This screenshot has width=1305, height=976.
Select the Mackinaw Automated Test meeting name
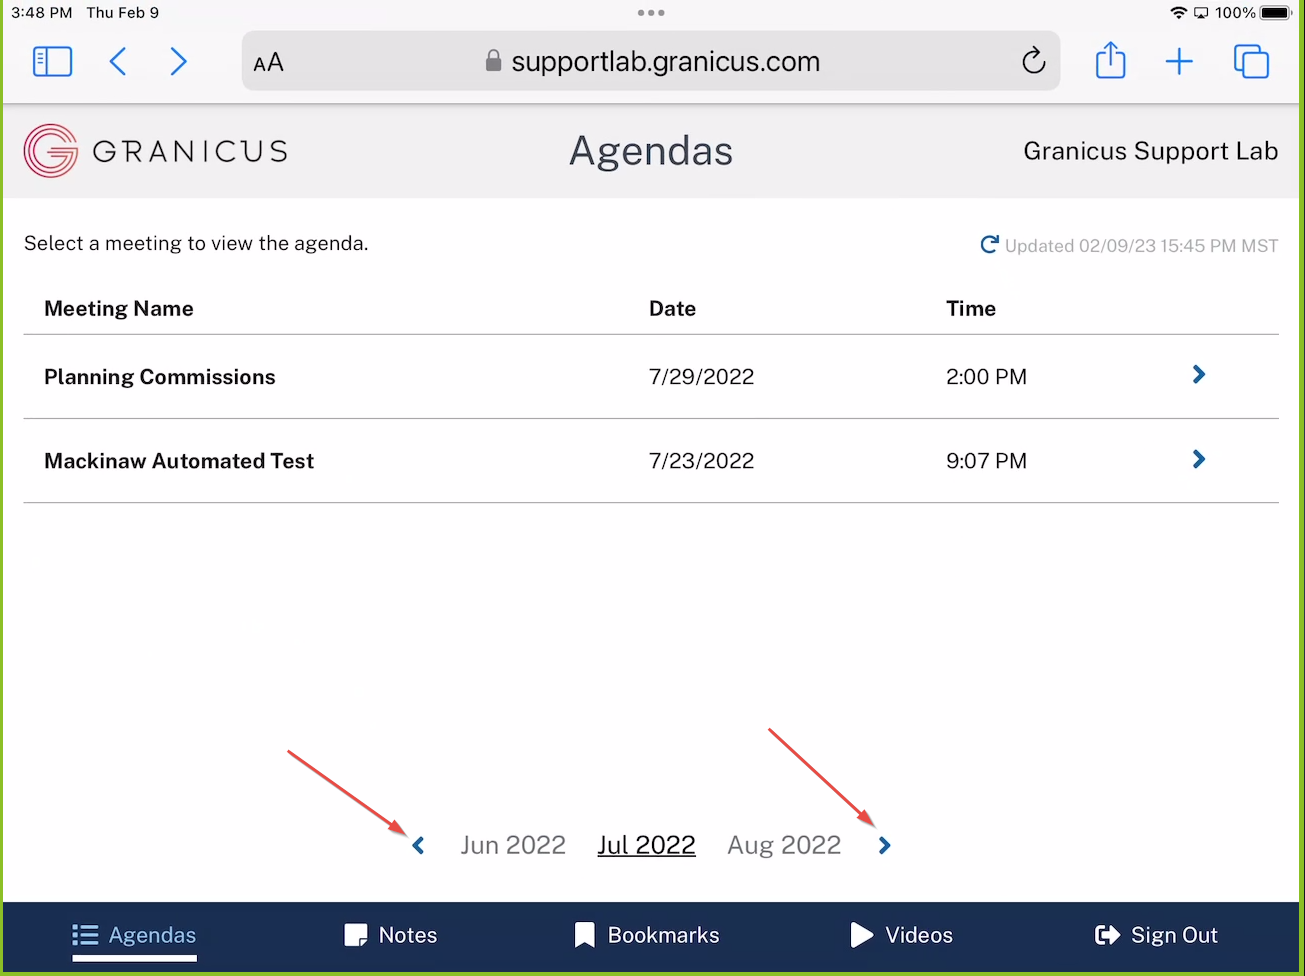point(179,461)
